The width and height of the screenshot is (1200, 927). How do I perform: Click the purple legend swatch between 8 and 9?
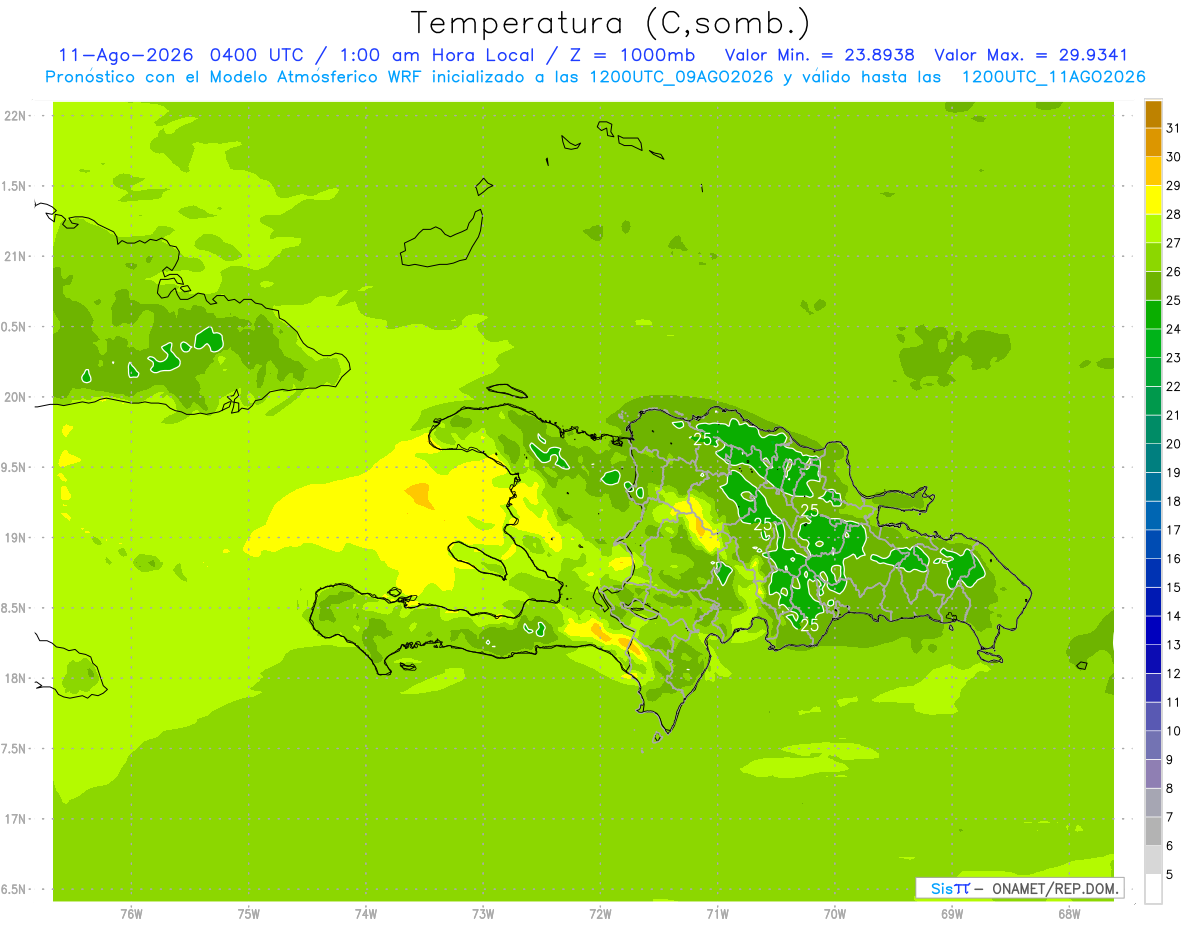pyautogui.click(x=1153, y=774)
